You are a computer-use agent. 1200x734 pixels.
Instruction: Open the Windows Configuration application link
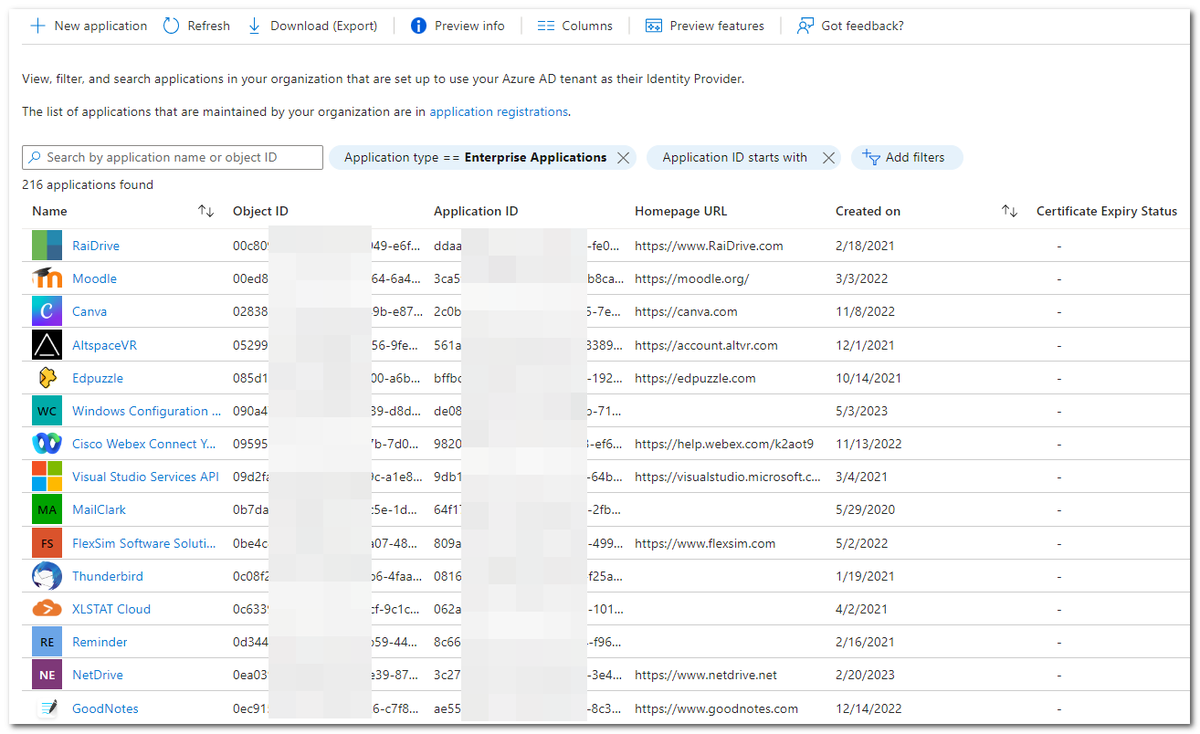tap(146, 411)
